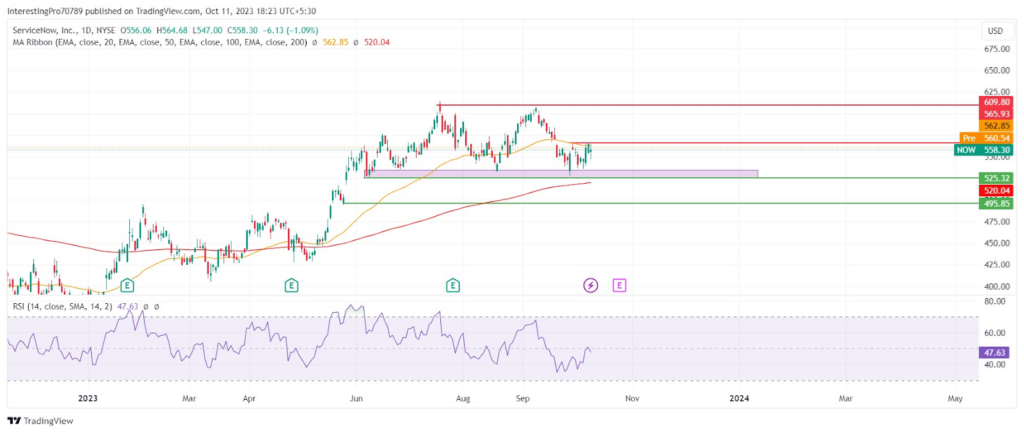Click the 400.00 price scale label
The image size is (1024, 433).
tap(997, 286)
